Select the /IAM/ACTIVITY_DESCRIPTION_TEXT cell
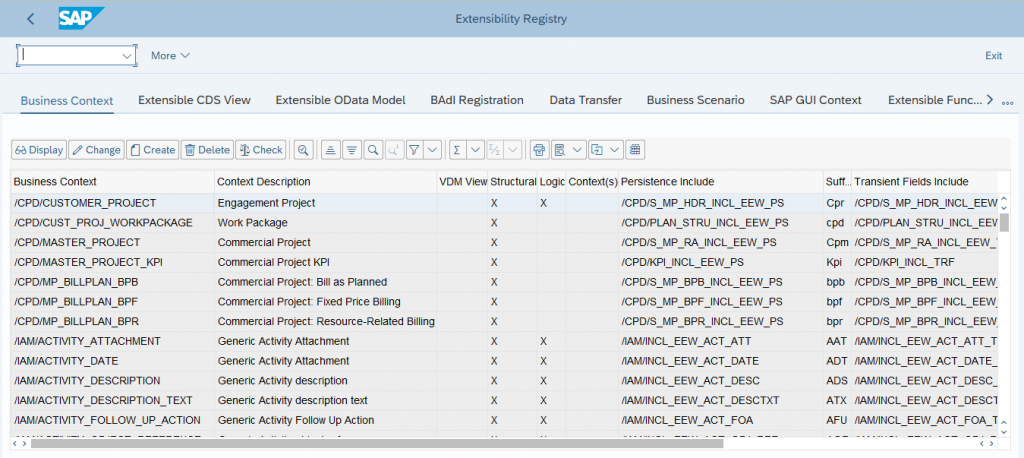The height and width of the screenshot is (458, 1024). click(112, 400)
